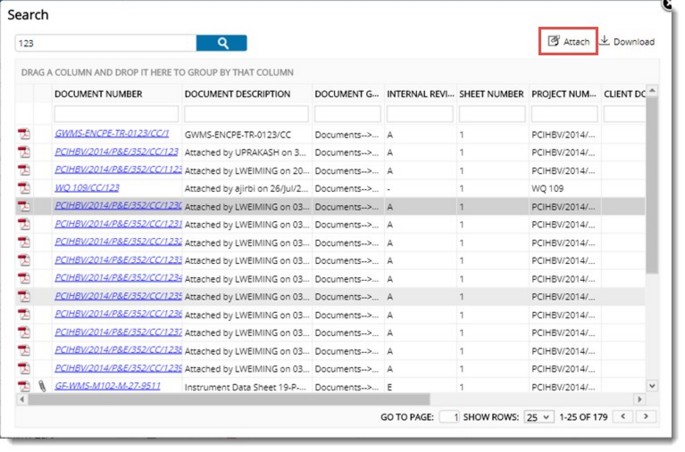Close the Search dialog
685x452 pixels.
[x=669, y=5]
